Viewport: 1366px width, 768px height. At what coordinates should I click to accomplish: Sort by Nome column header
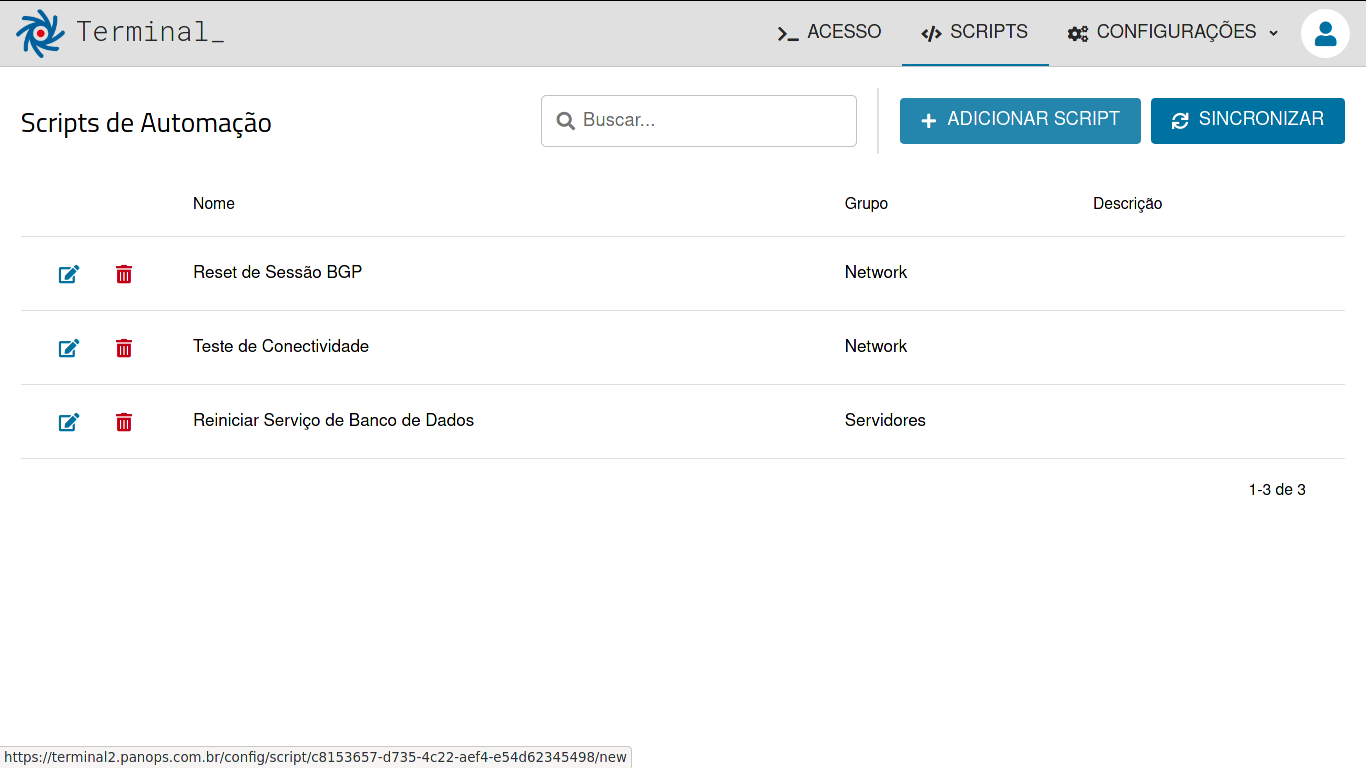click(x=214, y=203)
